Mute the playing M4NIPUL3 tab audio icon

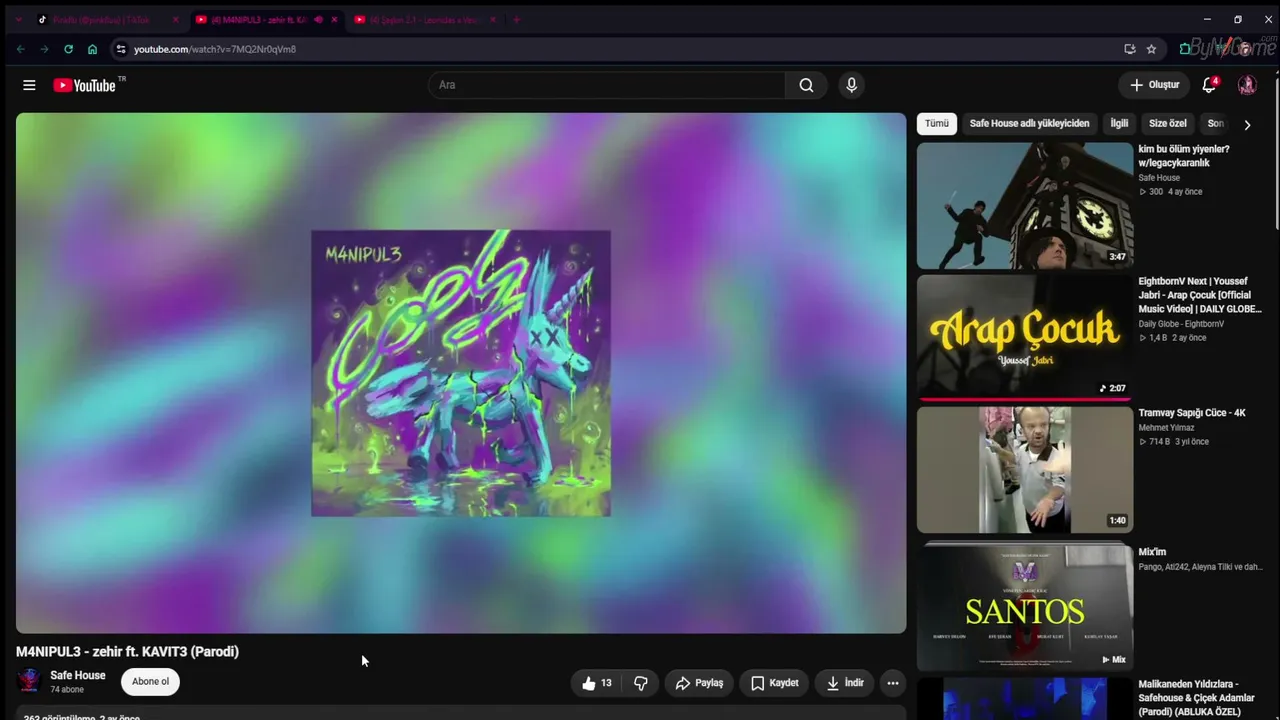(318, 19)
